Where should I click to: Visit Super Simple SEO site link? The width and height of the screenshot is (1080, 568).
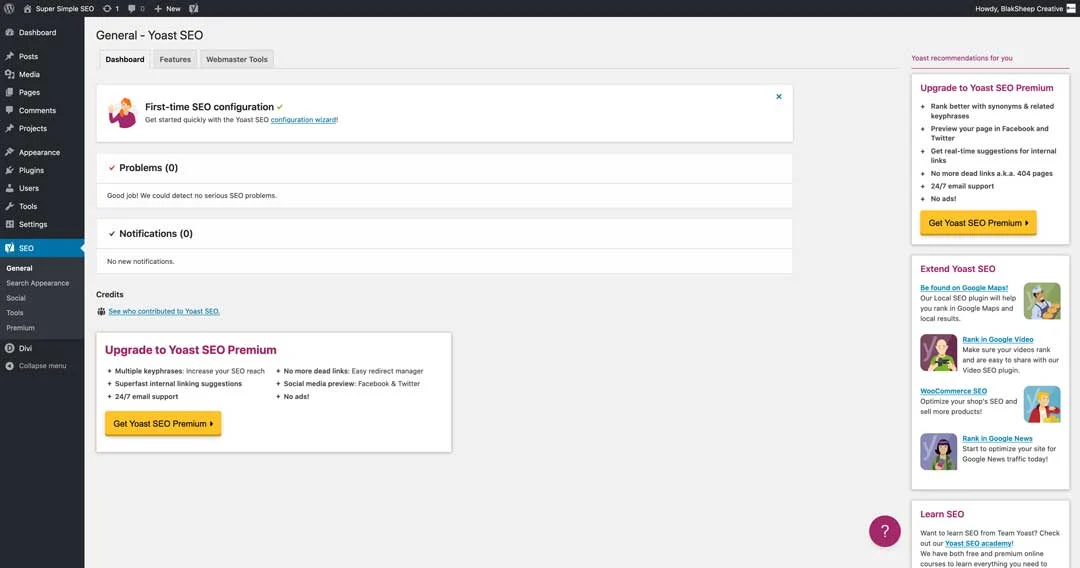(59, 8)
